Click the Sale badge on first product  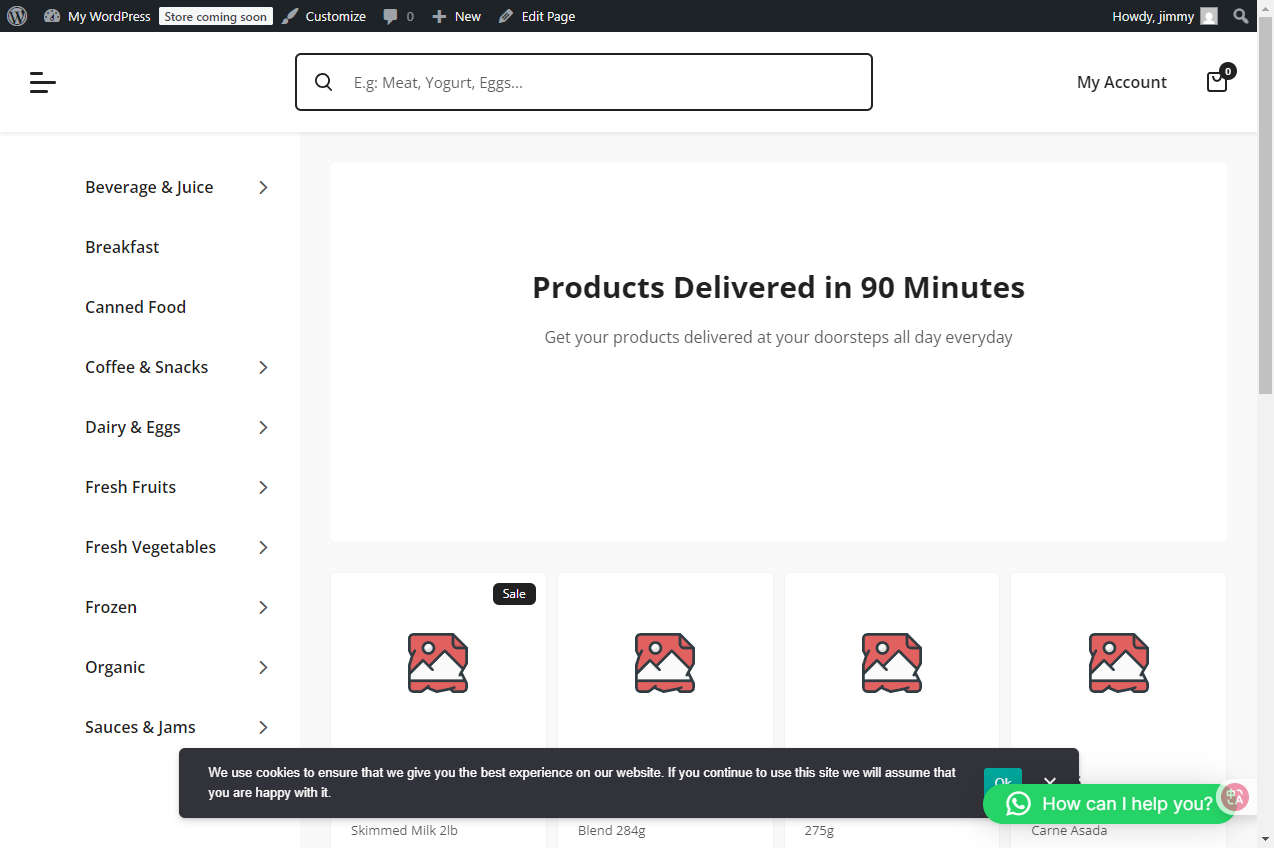point(514,594)
